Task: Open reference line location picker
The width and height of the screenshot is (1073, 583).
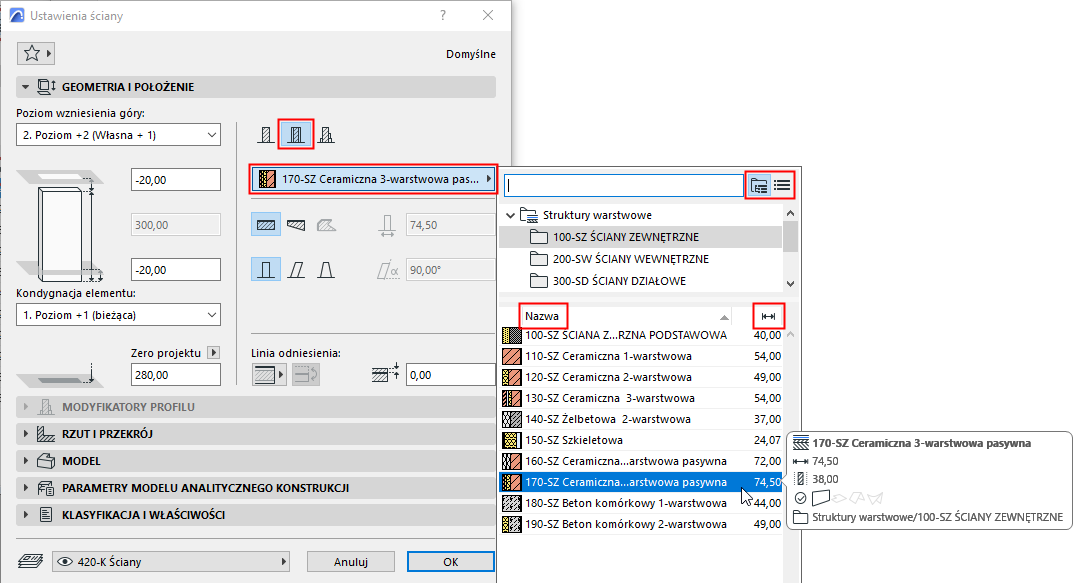Action: pos(269,374)
